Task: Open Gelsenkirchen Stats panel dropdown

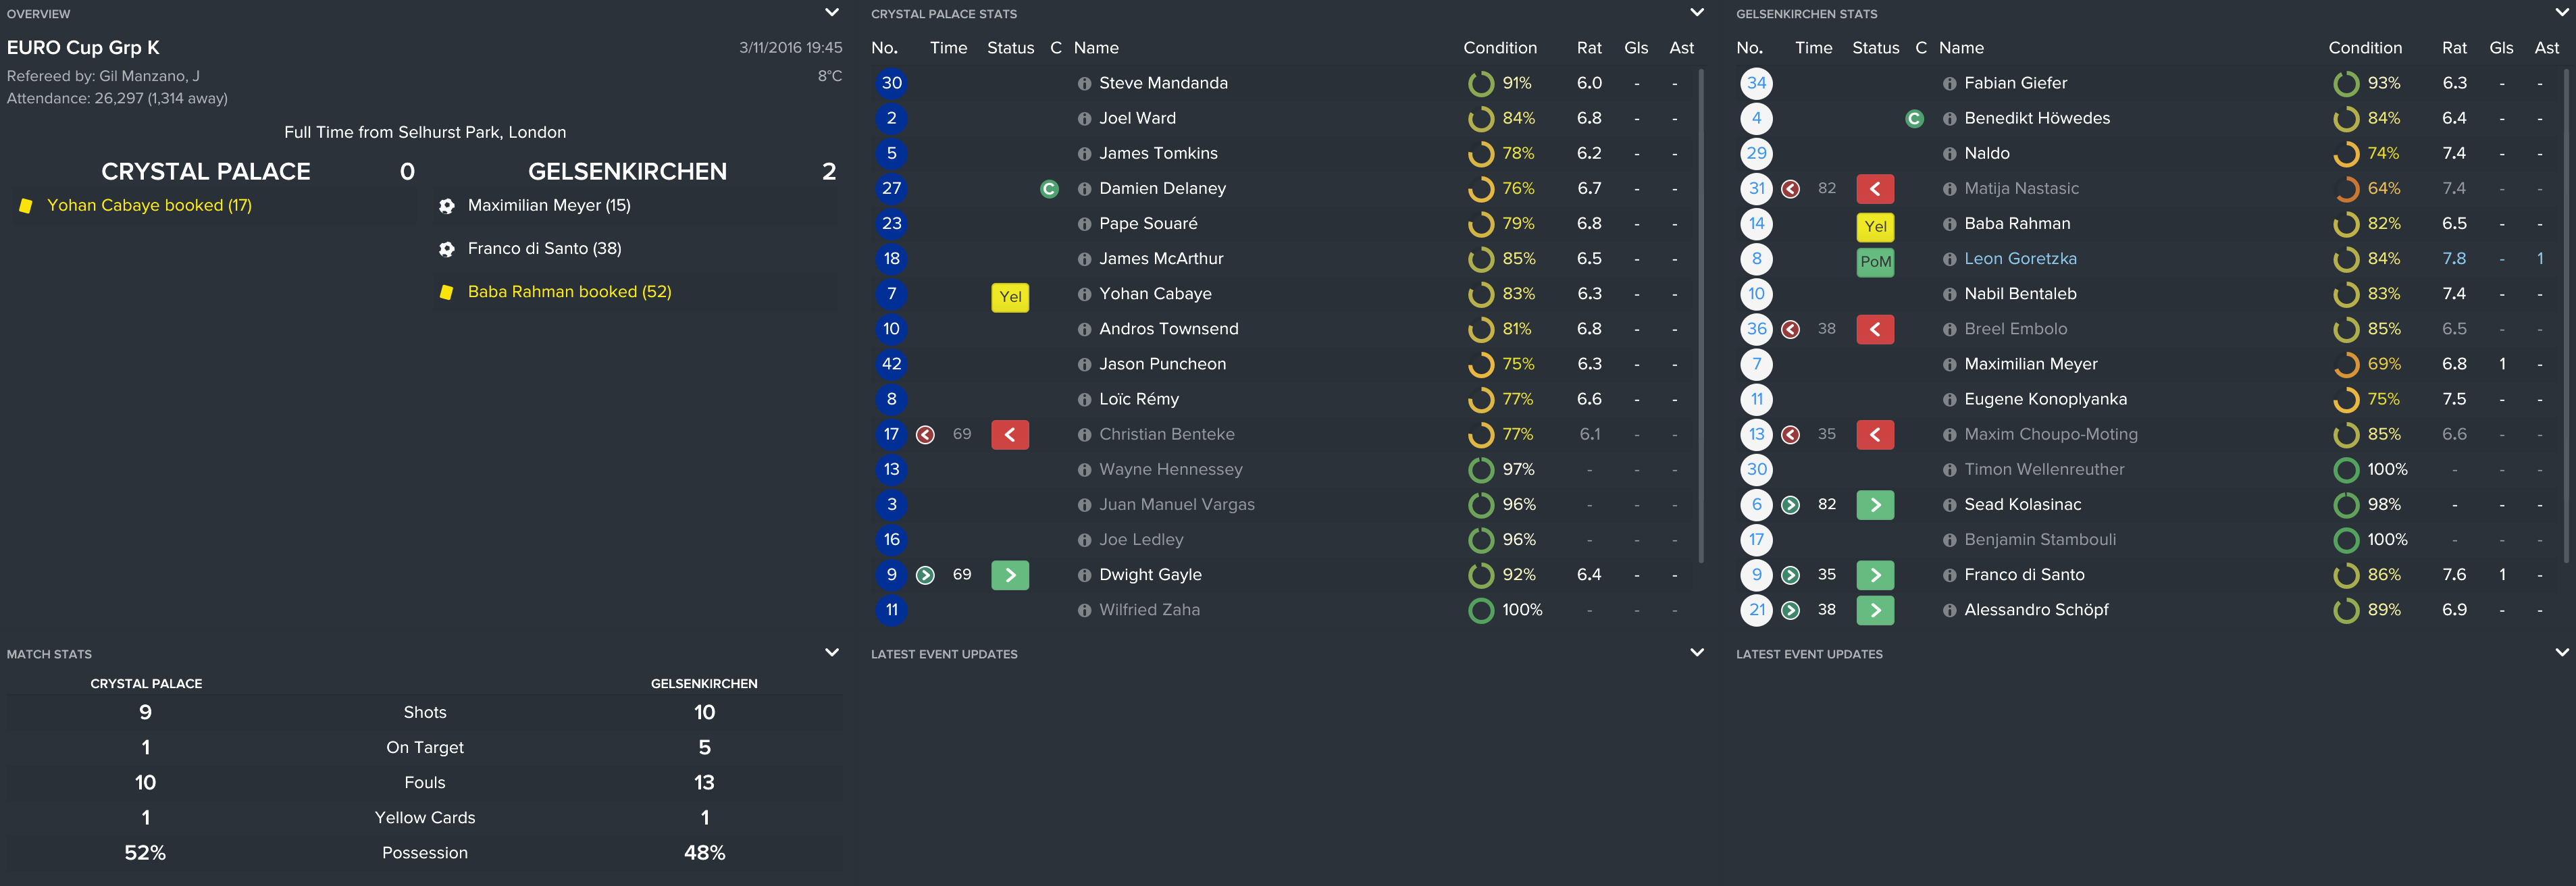Action: pos(2561,13)
